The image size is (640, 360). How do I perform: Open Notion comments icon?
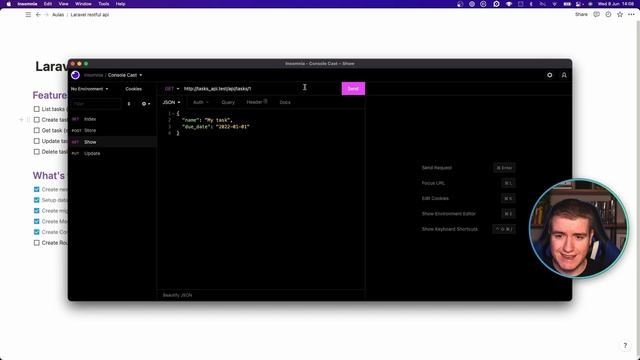pyautogui.click(x=596, y=14)
